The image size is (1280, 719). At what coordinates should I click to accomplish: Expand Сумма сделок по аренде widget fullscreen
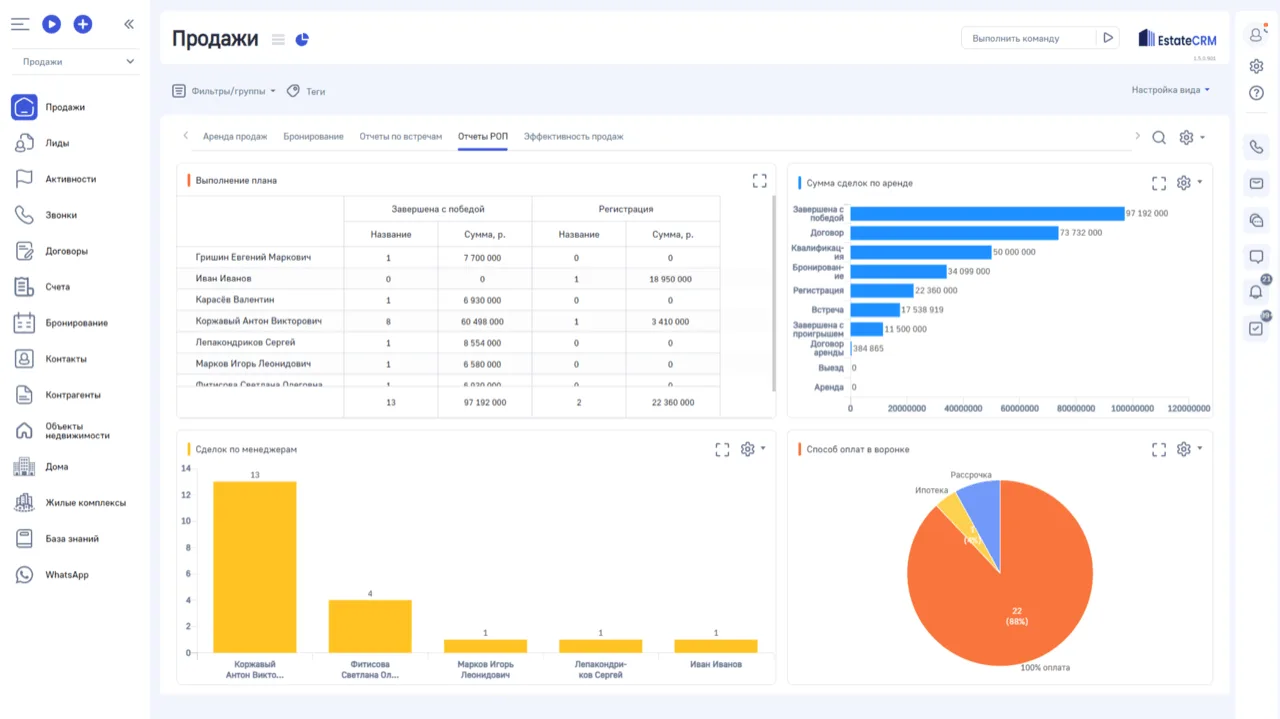(1159, 183)
